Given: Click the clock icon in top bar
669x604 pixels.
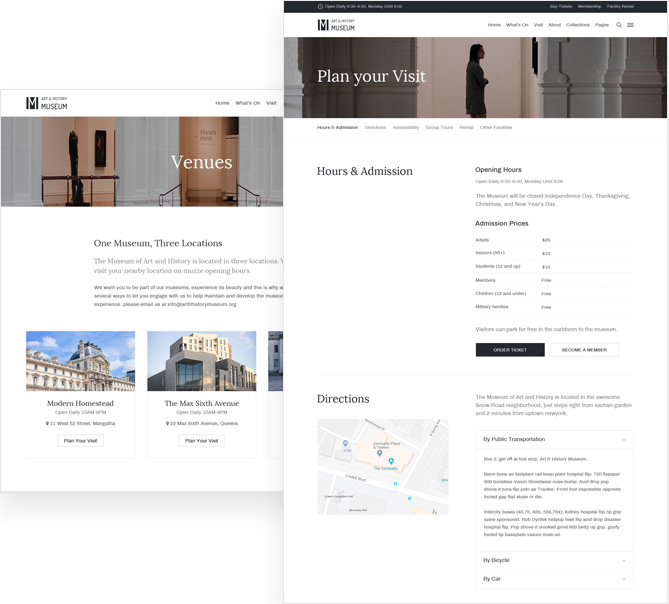Looking at the screenshot, I should pyautogui.click(x=320, y=6).
